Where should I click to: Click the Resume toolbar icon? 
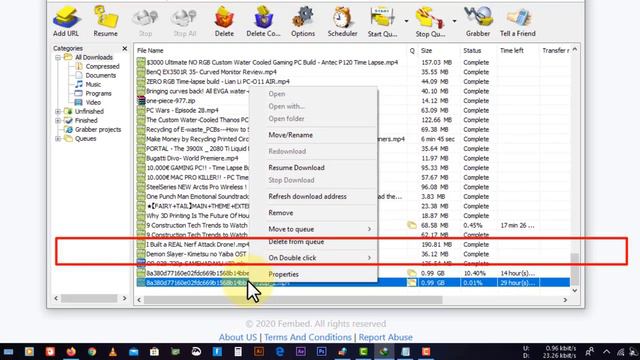coord(105,22)
